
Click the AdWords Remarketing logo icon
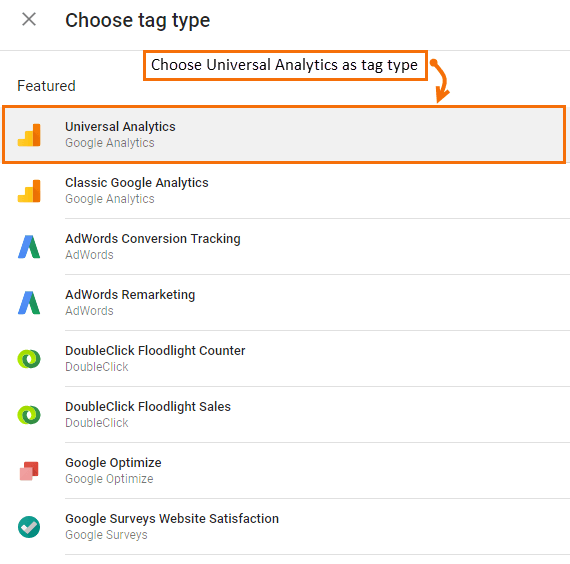[x=29, y=303]
